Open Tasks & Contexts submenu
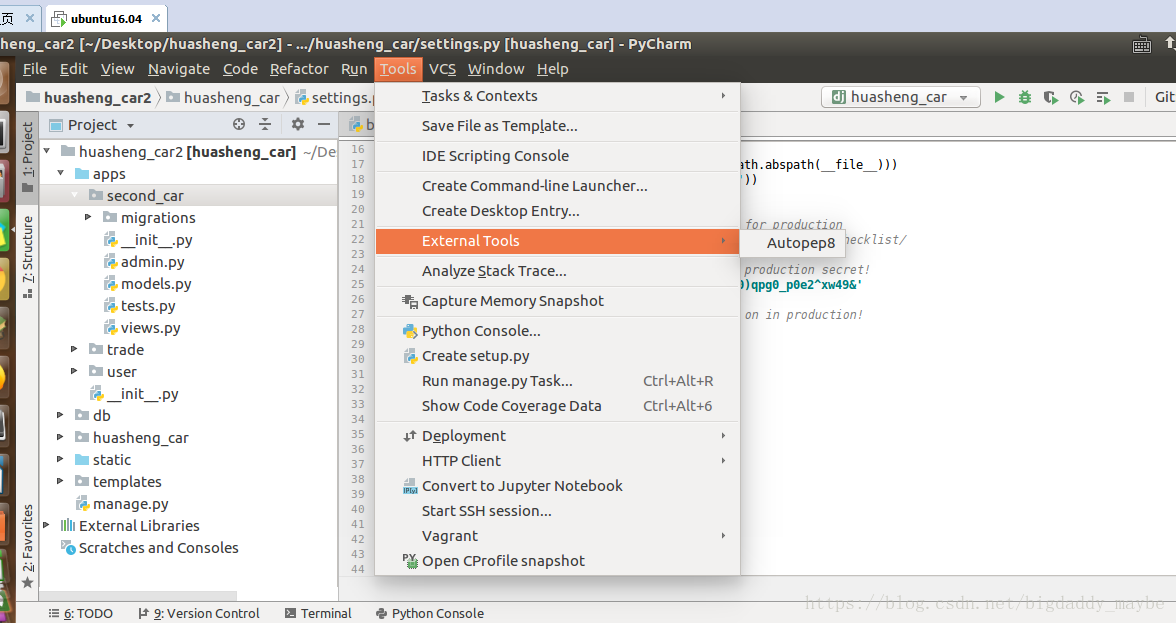The image size is (1176, 623). point(557,96)
